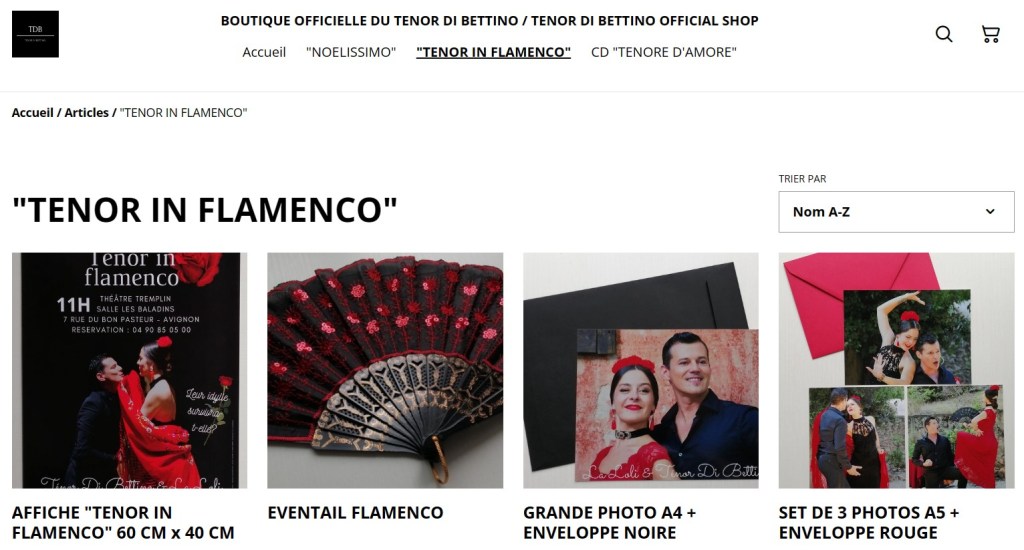This screenshot has width=1024, height=550.
Task: Click SET DE 3 PHOTOS A5 title
Action: click(869, 523)
